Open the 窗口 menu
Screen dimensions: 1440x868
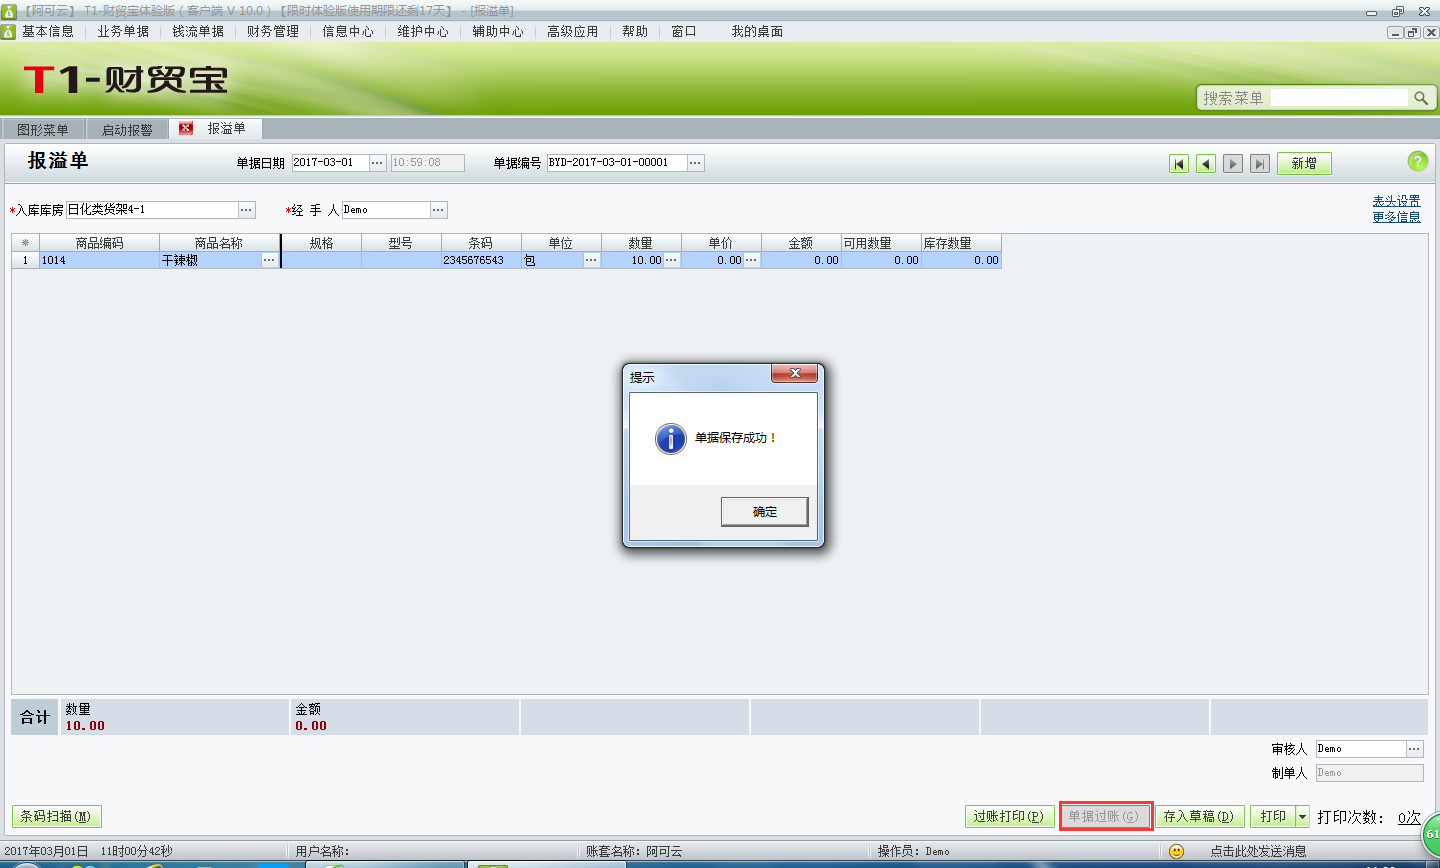click(684, 31)
